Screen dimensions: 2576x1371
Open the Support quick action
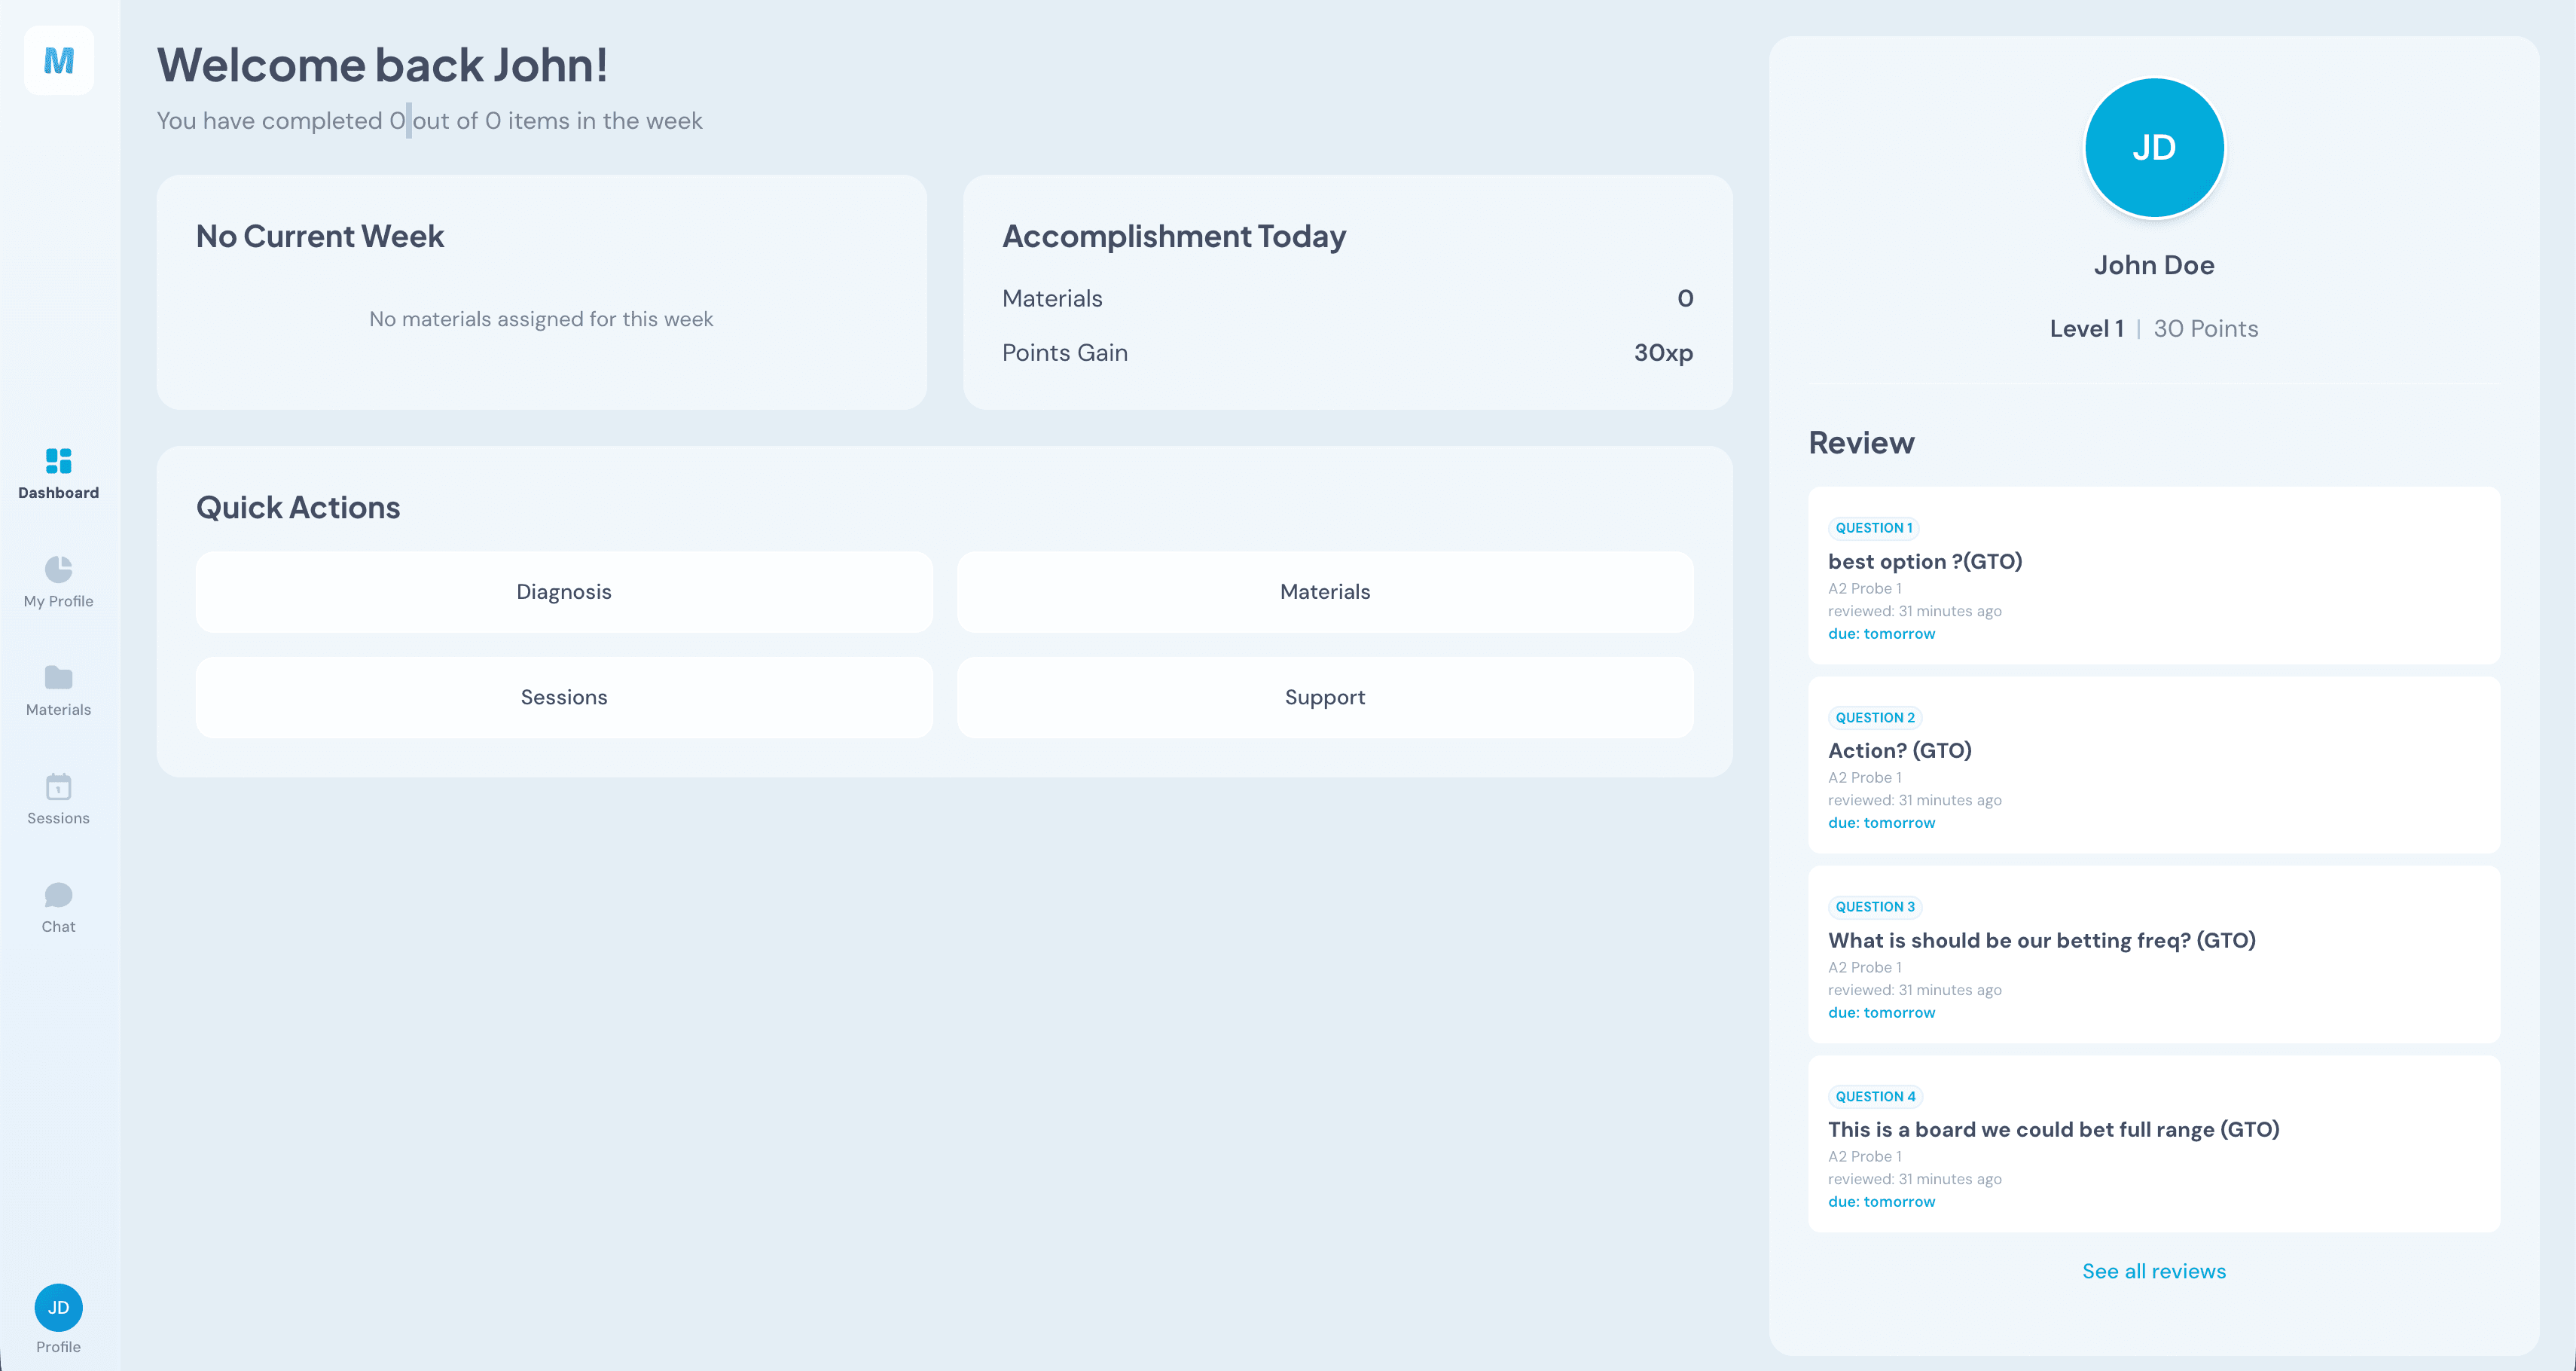(x=1325, y=697)
